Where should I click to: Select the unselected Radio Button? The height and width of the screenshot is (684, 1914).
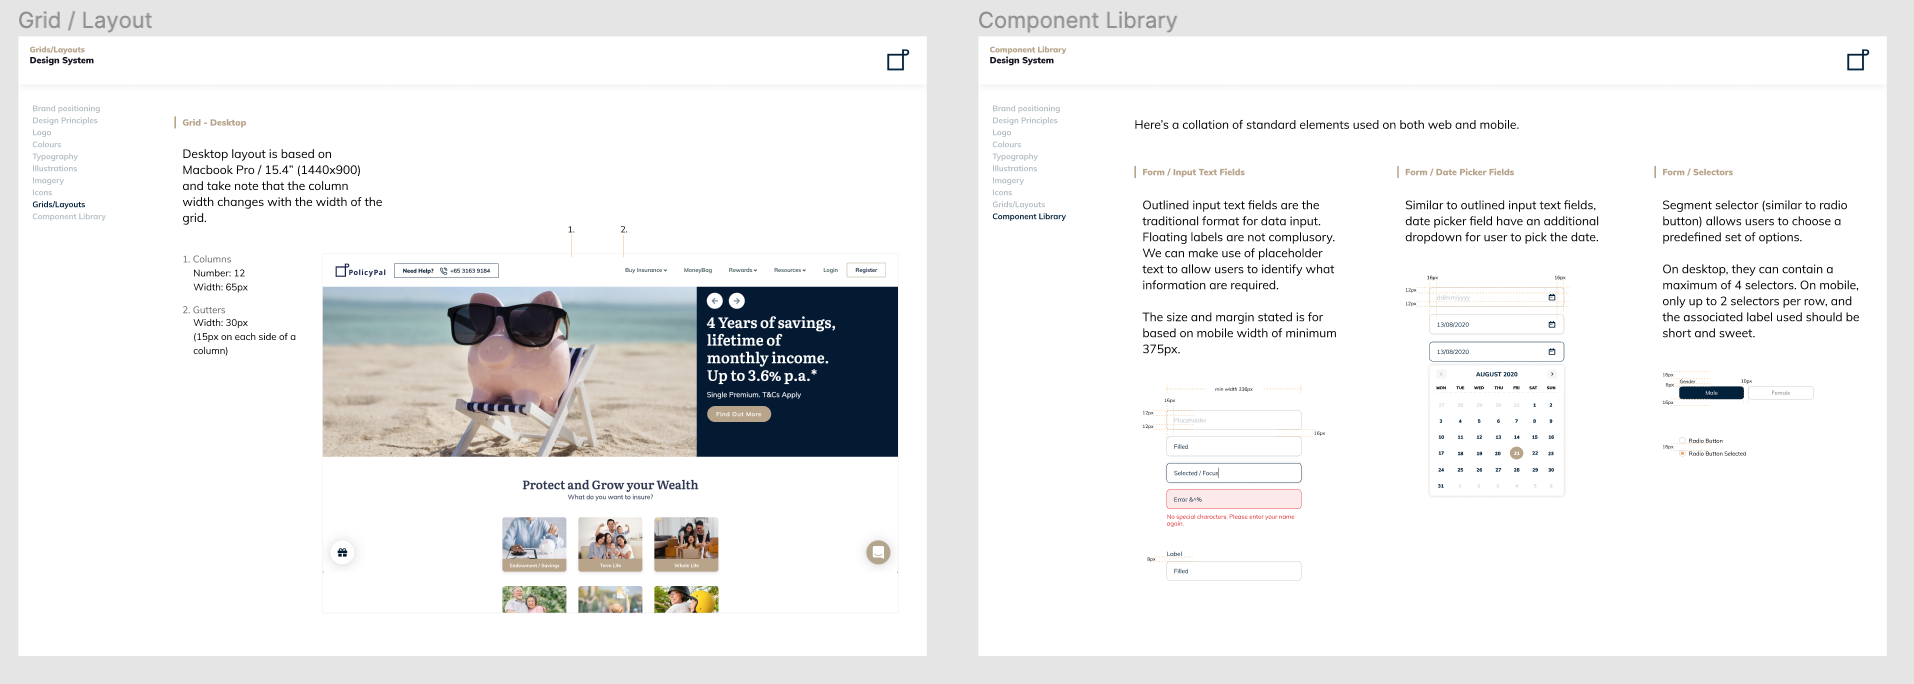click(x=1682, y=441)
